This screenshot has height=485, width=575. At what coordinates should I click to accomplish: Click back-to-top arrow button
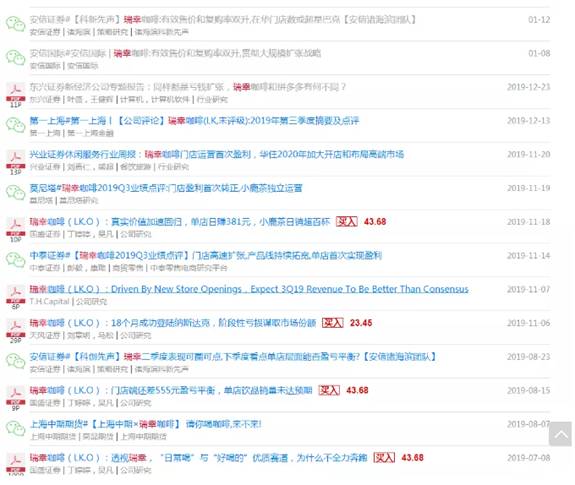(x=560, y=434)
